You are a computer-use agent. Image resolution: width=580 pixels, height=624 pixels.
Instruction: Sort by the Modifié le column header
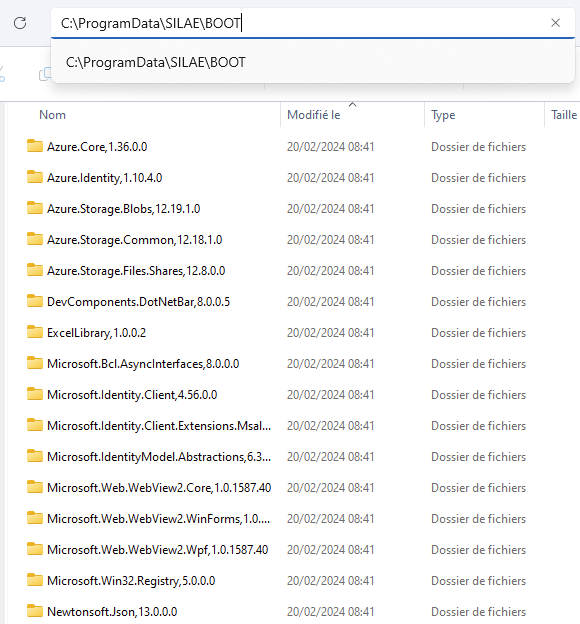[x=314, y=115]
